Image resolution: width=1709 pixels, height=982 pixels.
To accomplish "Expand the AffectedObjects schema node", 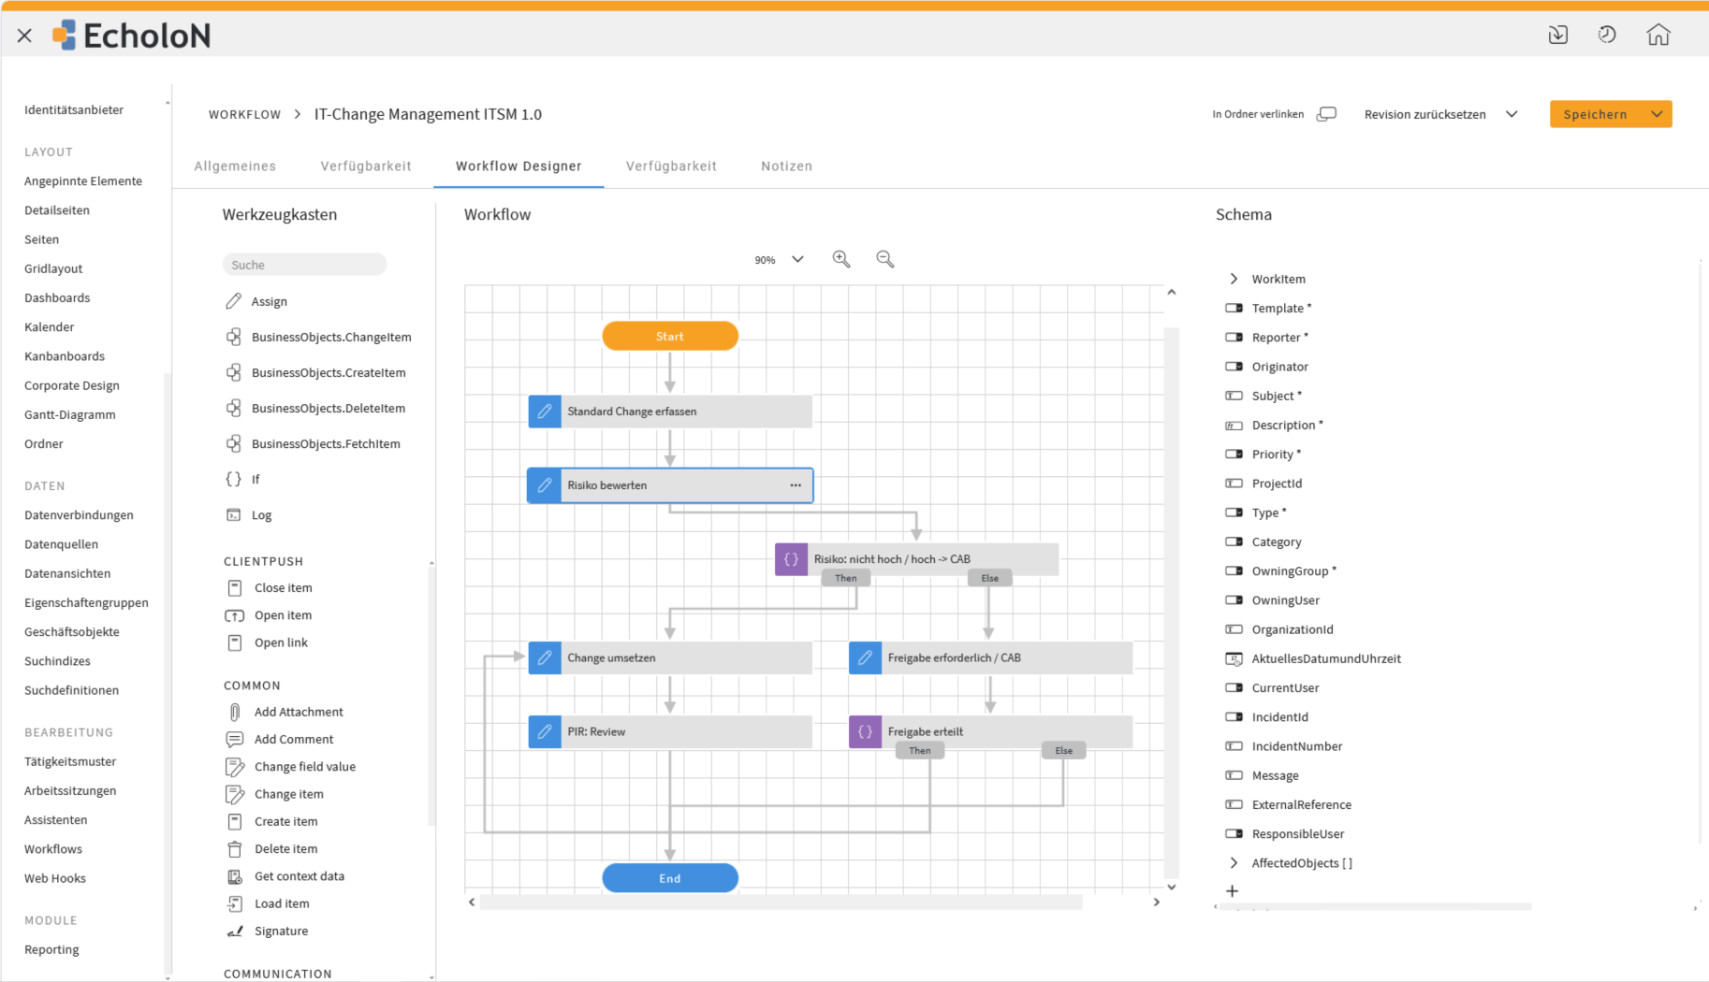I will click(x=1234, y=863).
